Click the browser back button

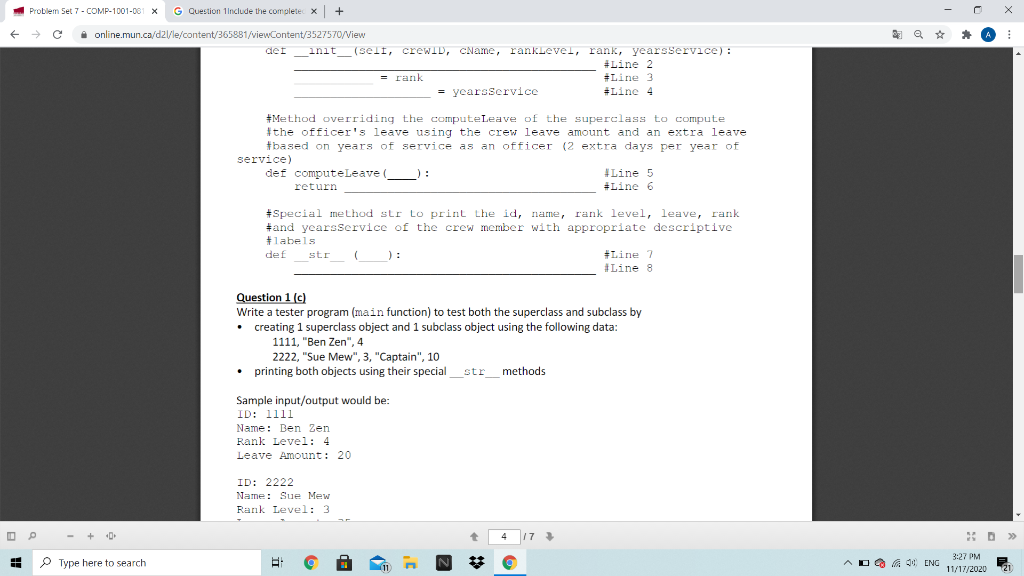15,33
